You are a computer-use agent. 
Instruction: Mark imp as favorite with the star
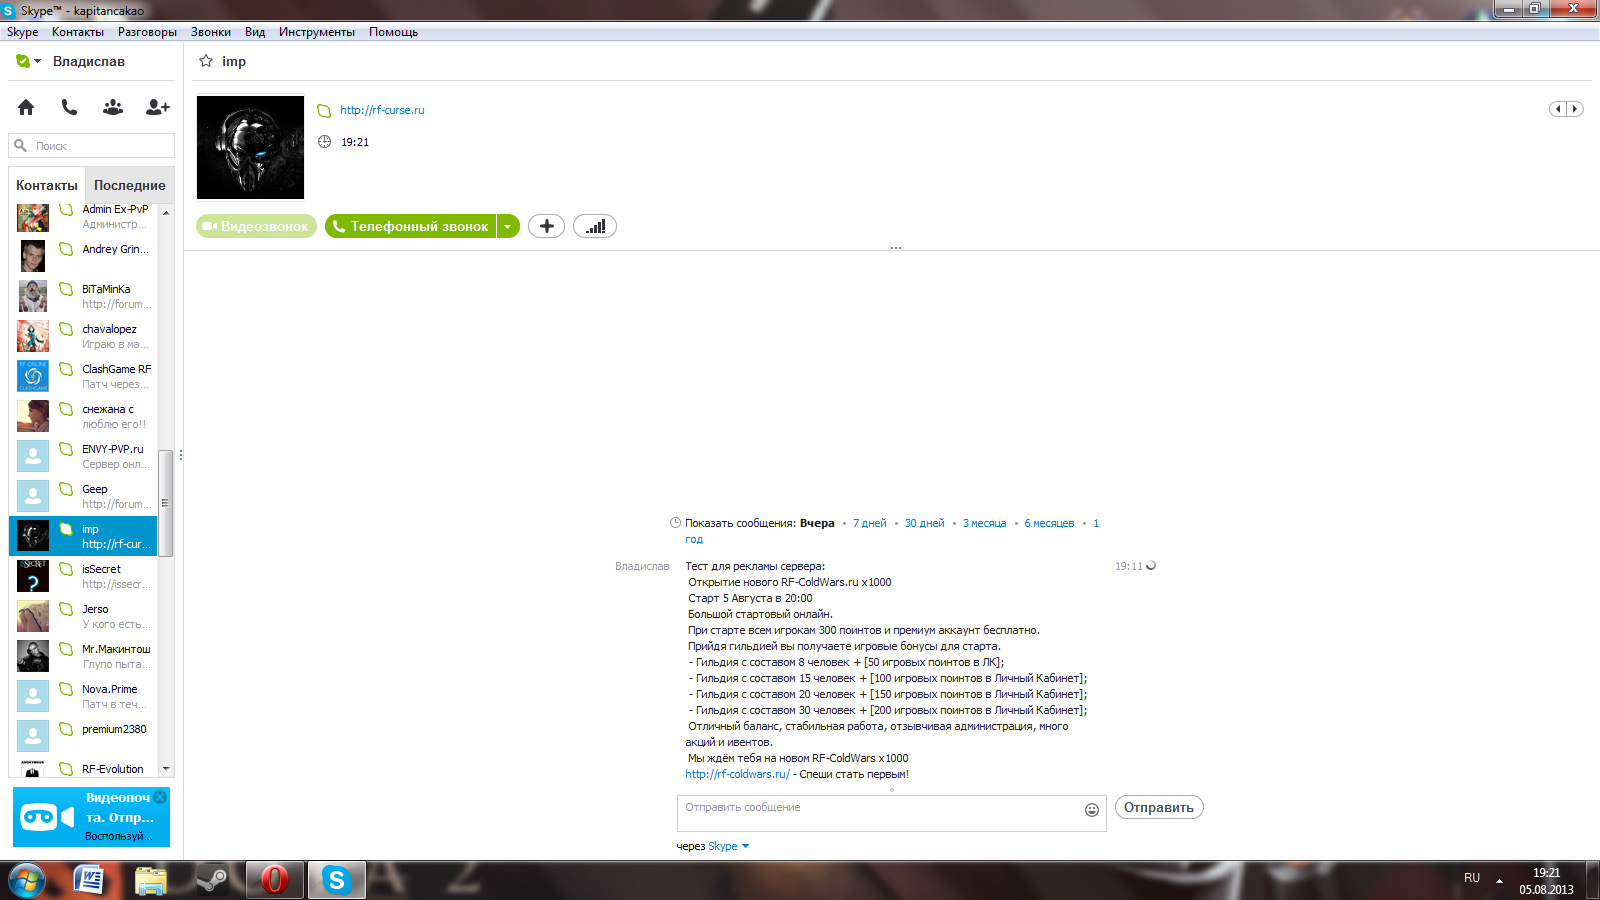coord(206,61)
